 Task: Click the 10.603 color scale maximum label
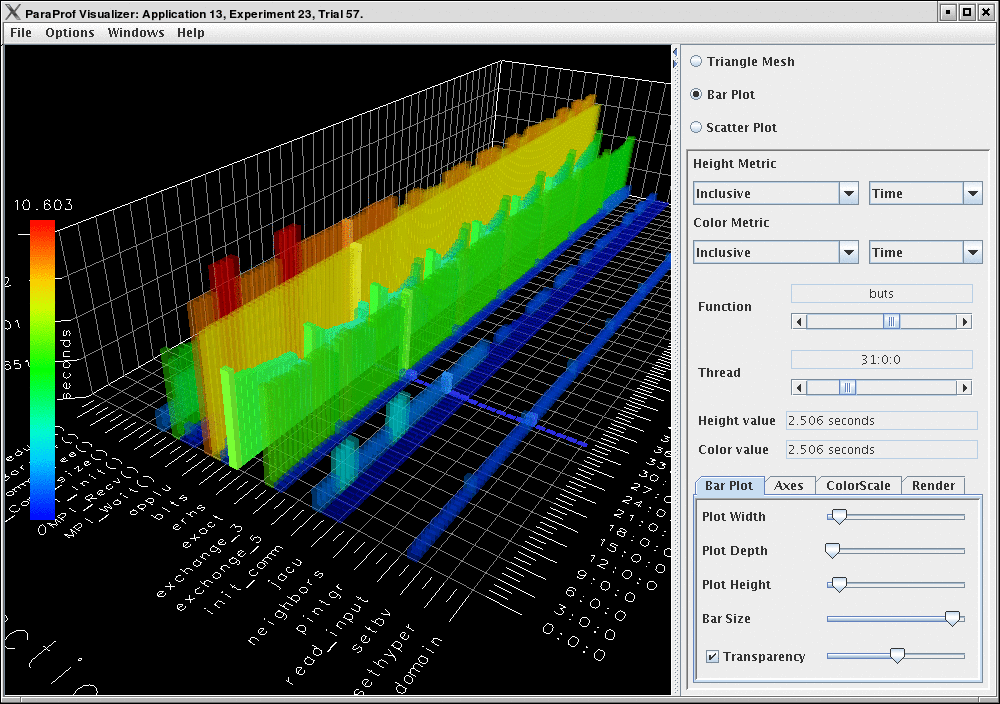click(x=43, y=205)
